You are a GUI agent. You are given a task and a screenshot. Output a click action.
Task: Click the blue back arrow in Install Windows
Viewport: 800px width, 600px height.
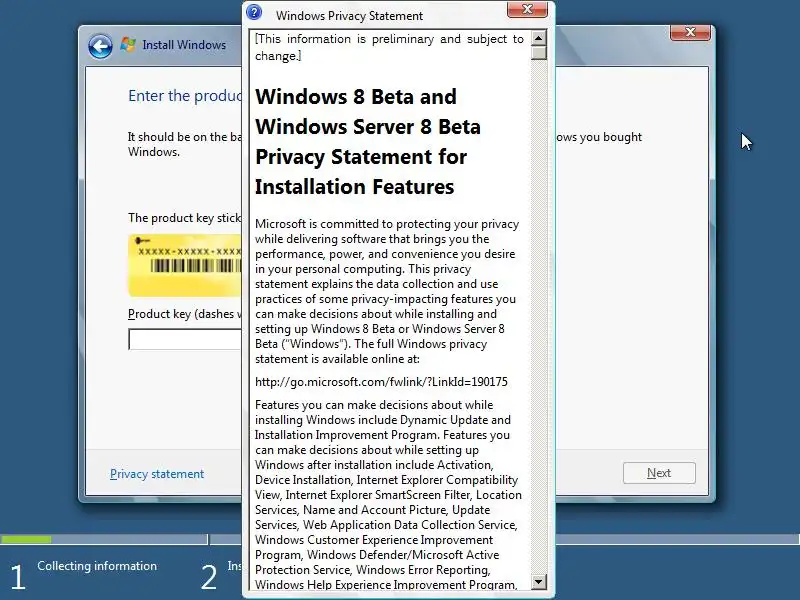tap(100, 47)
